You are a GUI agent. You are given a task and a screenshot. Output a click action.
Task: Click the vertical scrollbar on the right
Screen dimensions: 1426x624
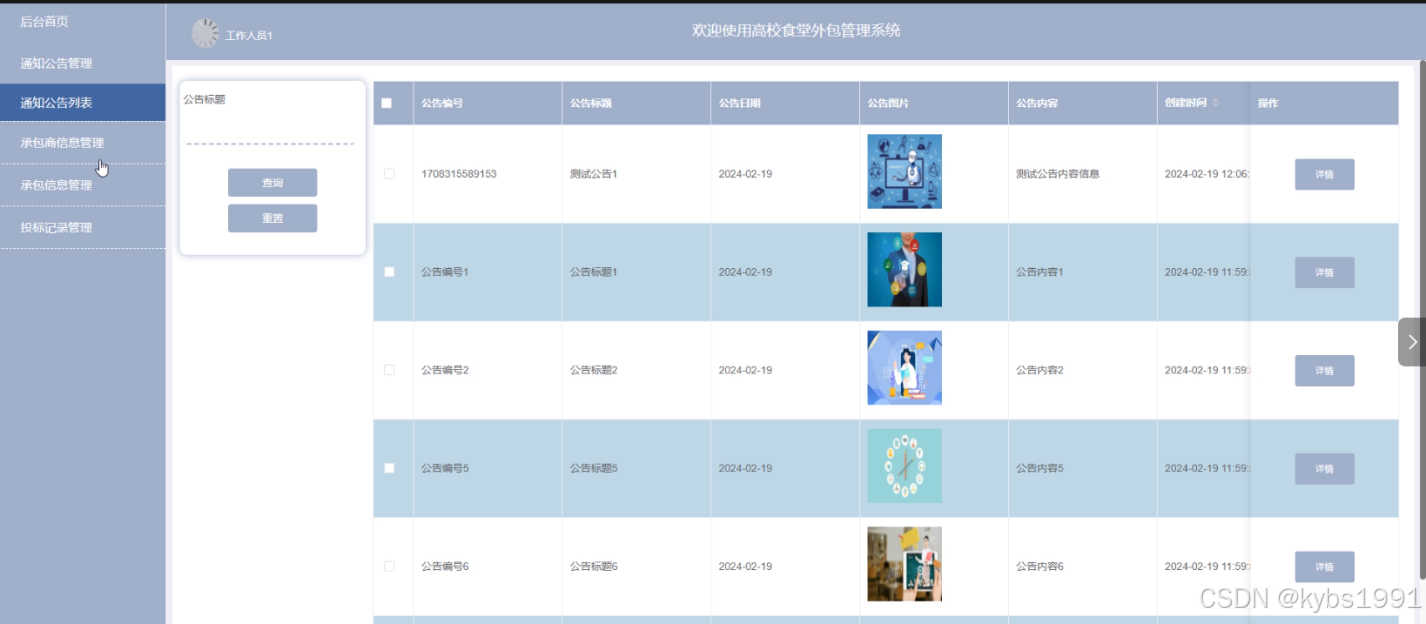pos(1421,320)
